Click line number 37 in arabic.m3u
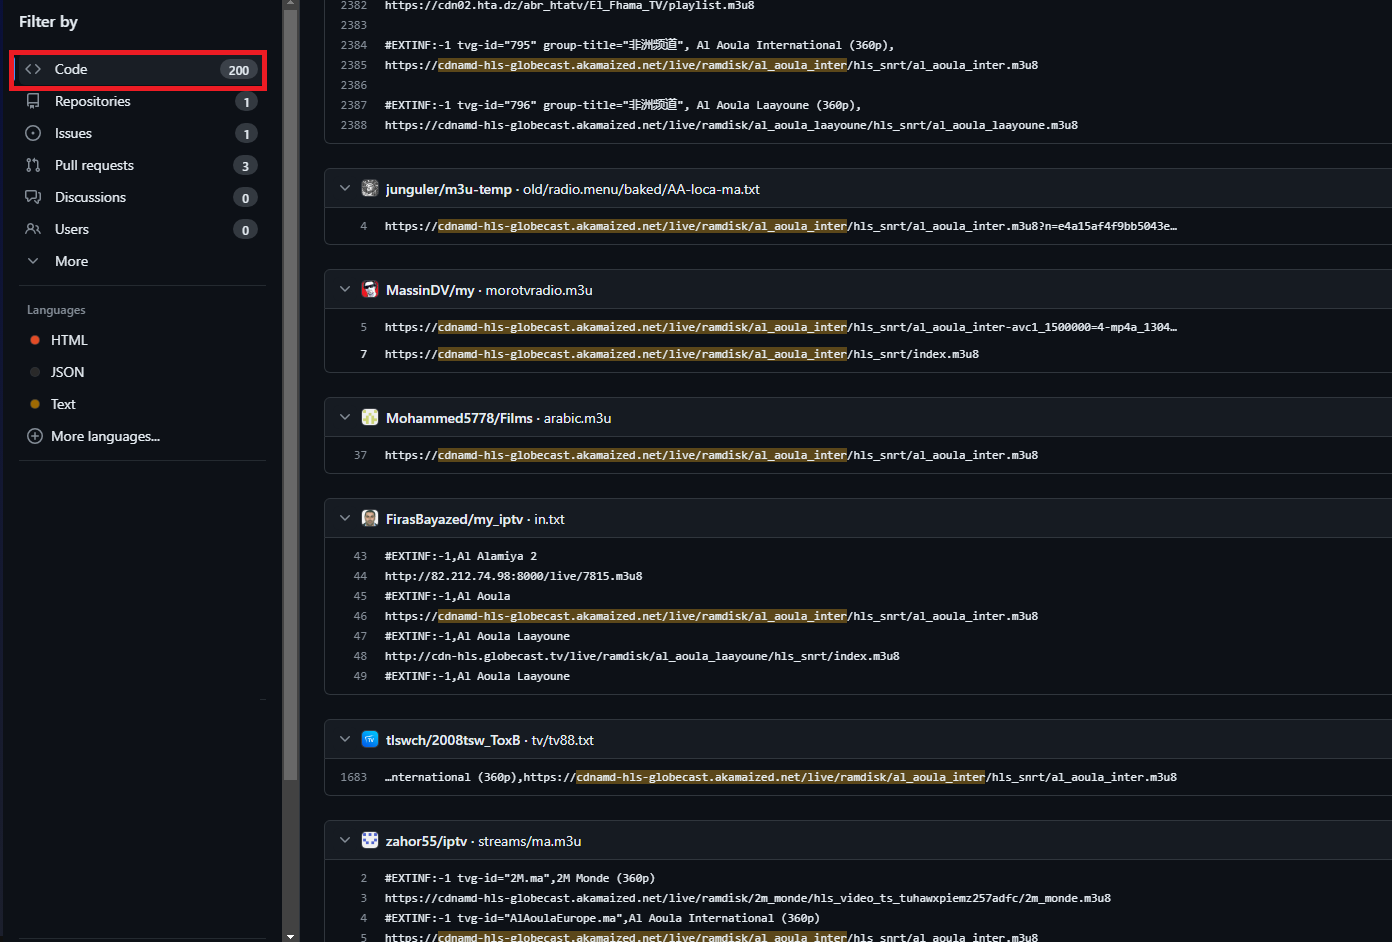The height and width of the screenshot is (942, 1392). (360, 455)
